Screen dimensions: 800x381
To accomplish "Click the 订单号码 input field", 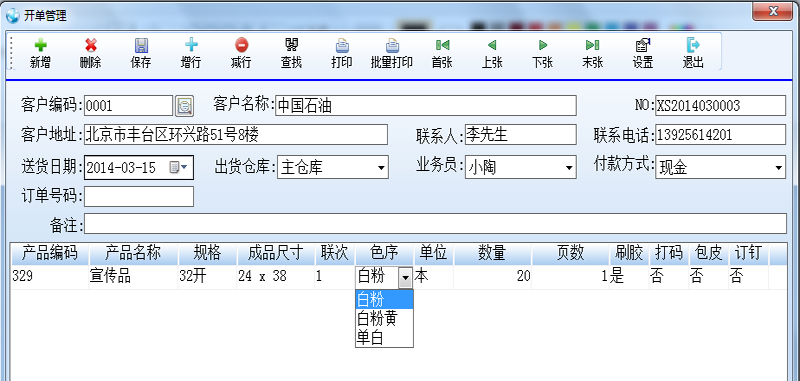I will [139, 196].
